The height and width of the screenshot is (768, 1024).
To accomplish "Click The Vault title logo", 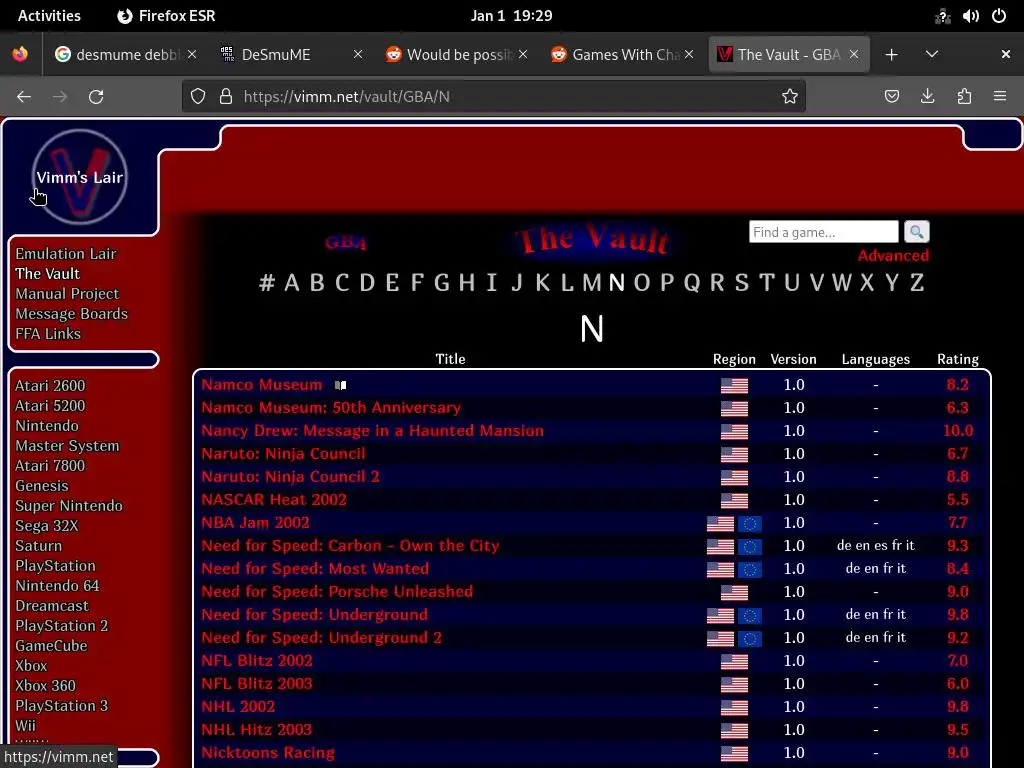I will tap(592, 240).
